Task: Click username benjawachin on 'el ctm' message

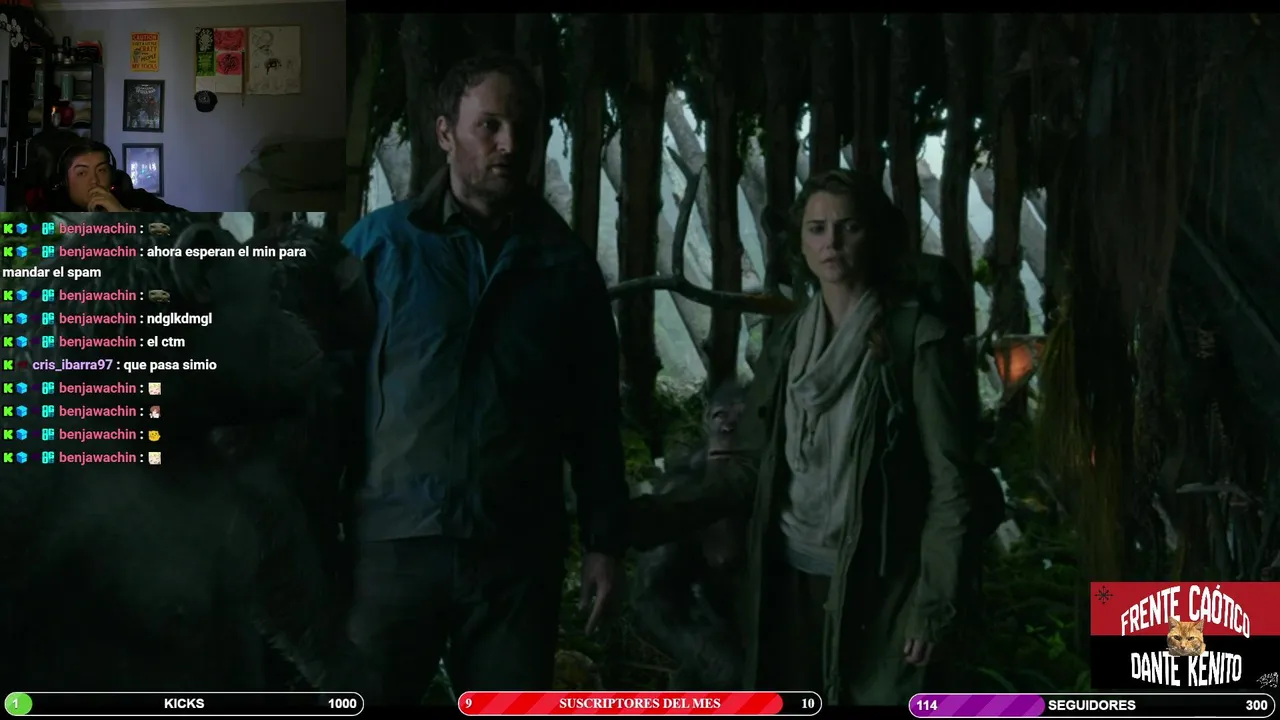Action: [x=97, y=342]
